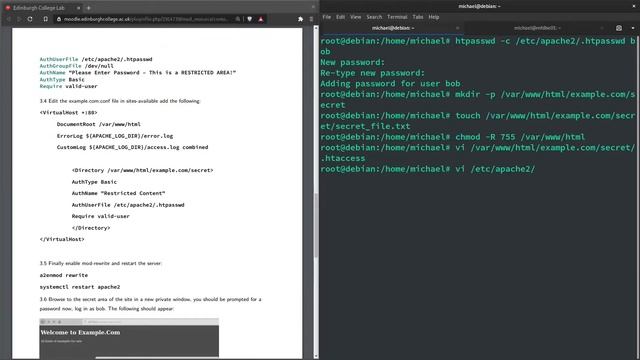Open the terminal Help menu
The width and height of the screenshot is (640, 360).
click(x=433, y=17)
